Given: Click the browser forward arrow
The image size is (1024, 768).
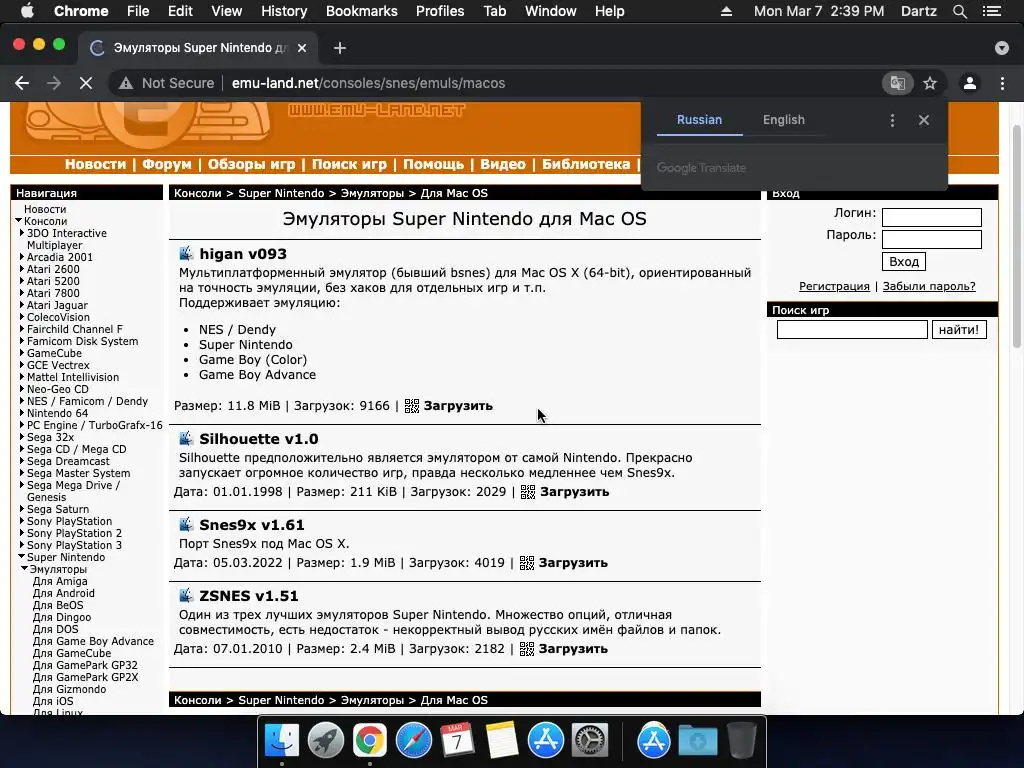Looking at the screenshot, I should [x=54, y=83].
